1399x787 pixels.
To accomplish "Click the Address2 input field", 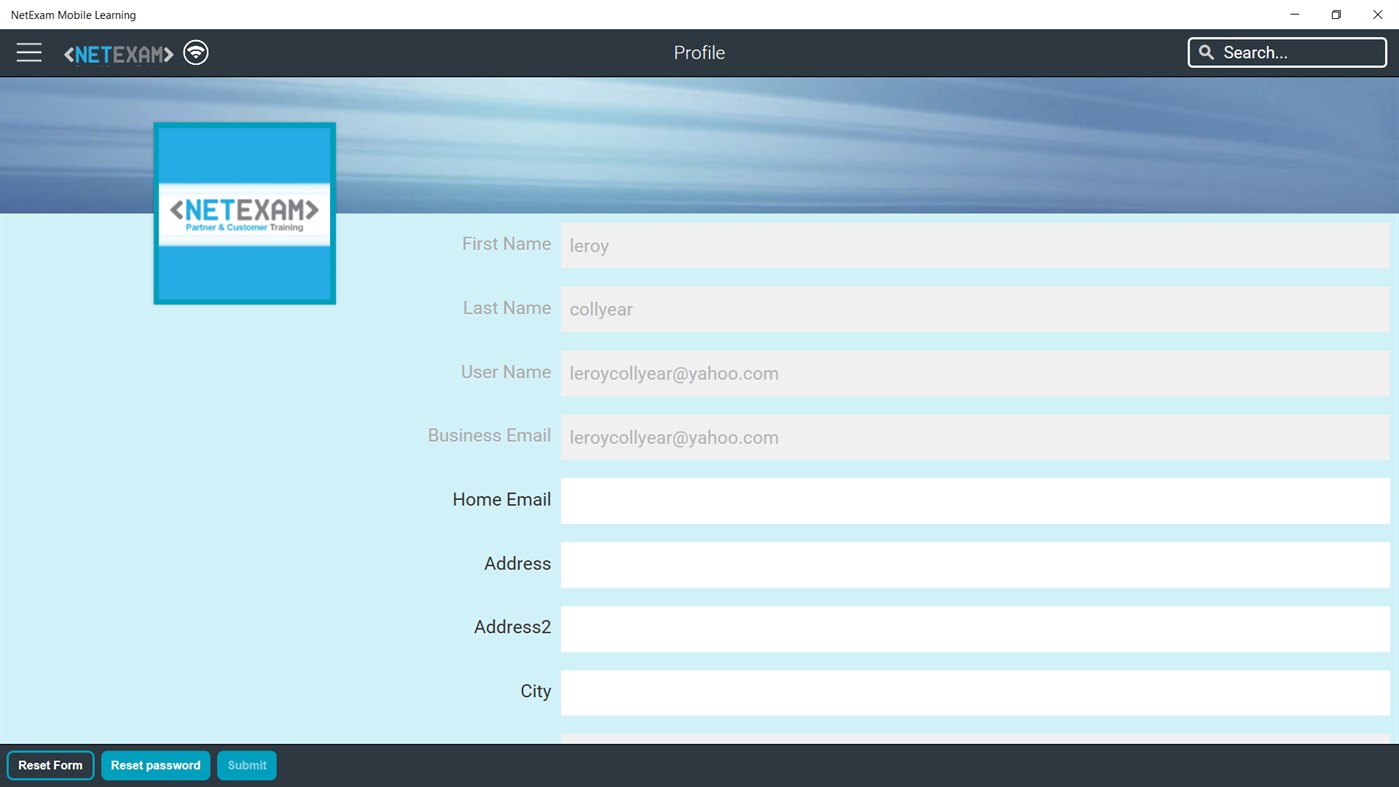I will pyautogui.click(x=975, y=628).
